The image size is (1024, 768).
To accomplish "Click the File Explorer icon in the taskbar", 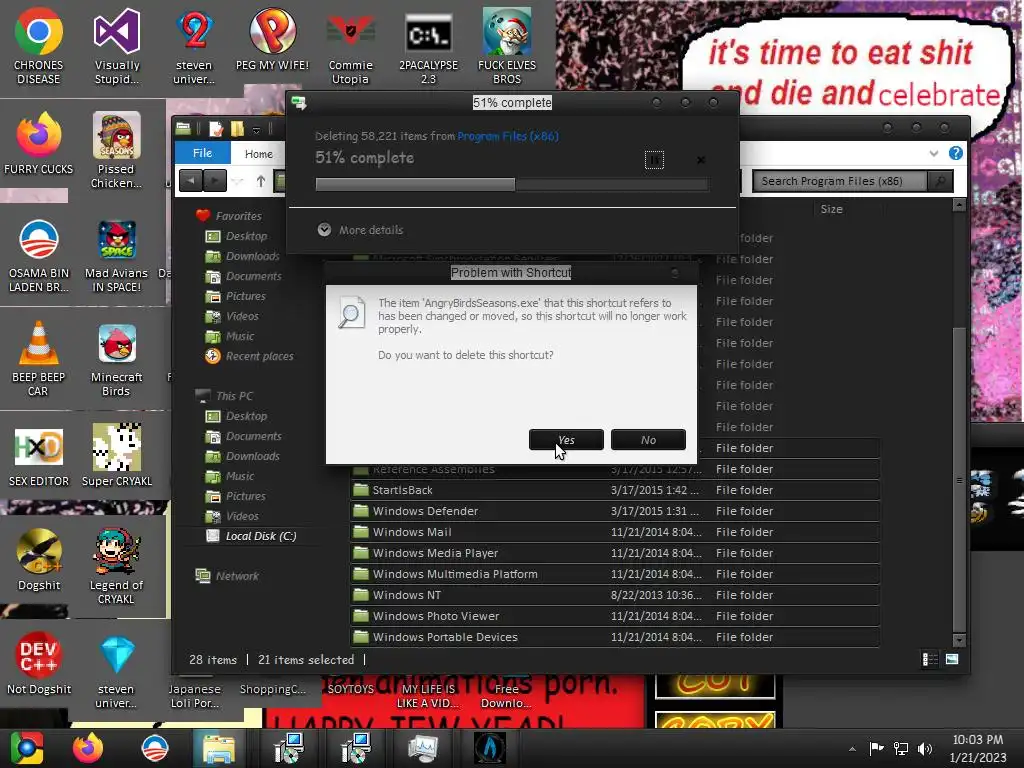I will pos(218,748).
